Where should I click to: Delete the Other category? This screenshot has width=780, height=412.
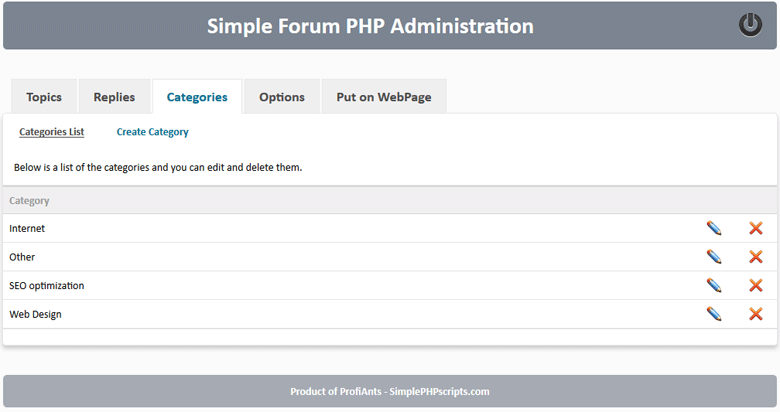click(x=756, y=257)
